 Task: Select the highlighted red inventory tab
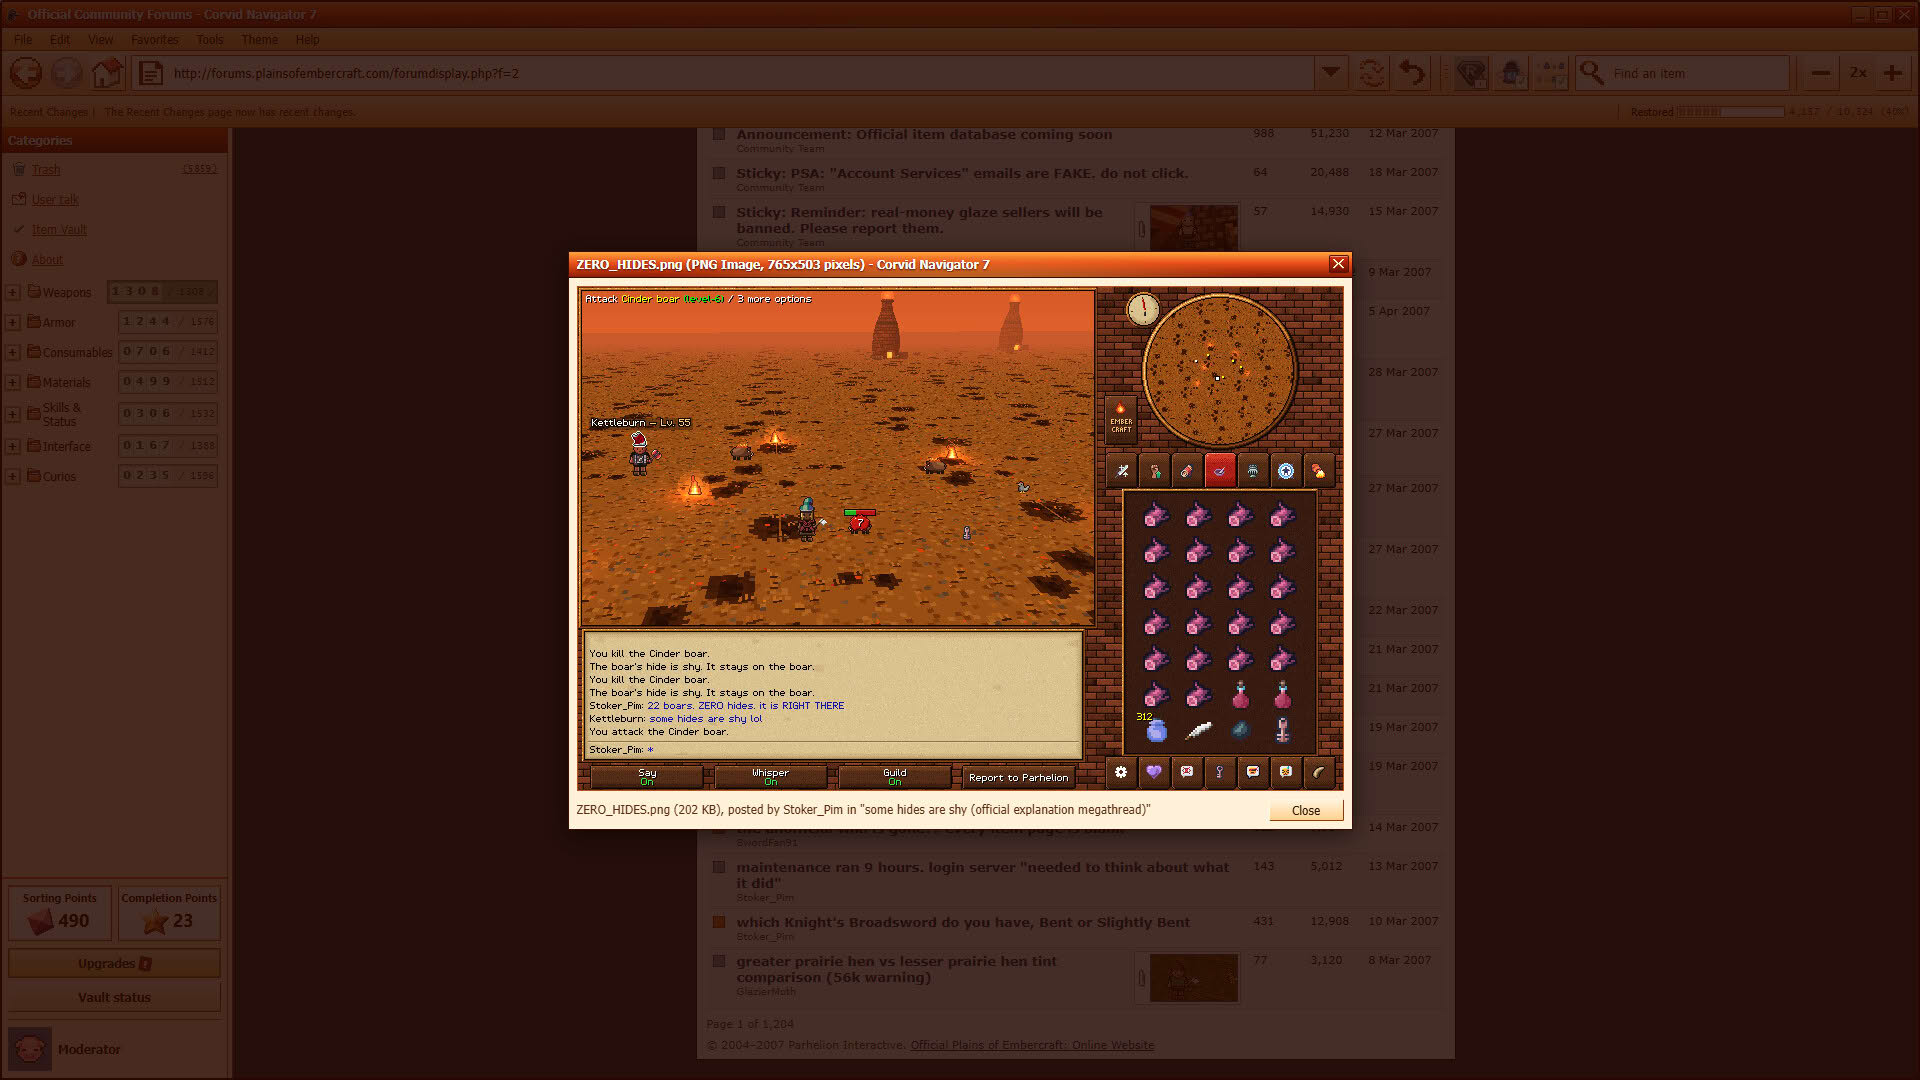[x=1220, y=471]
